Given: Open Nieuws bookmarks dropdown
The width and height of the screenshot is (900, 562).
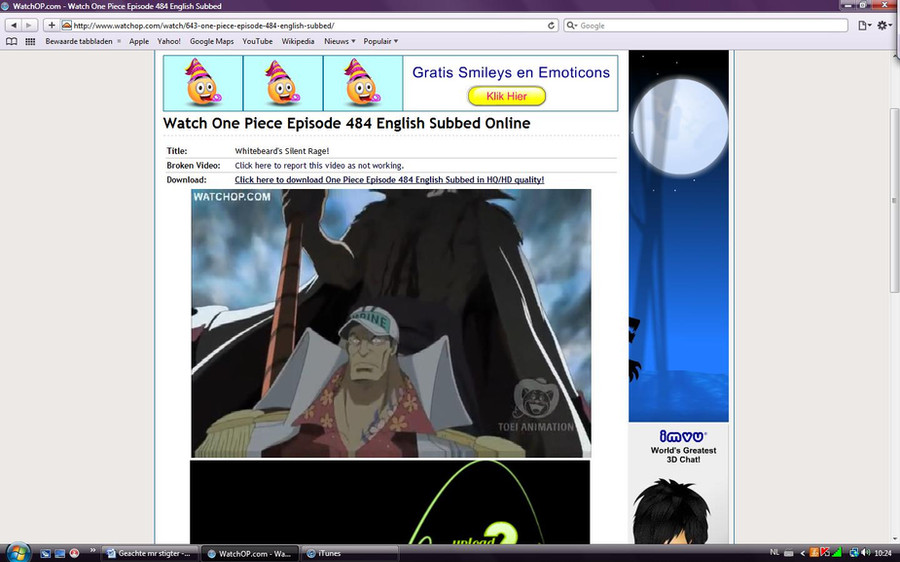Looking at the screenshot, I should point(340,41).
